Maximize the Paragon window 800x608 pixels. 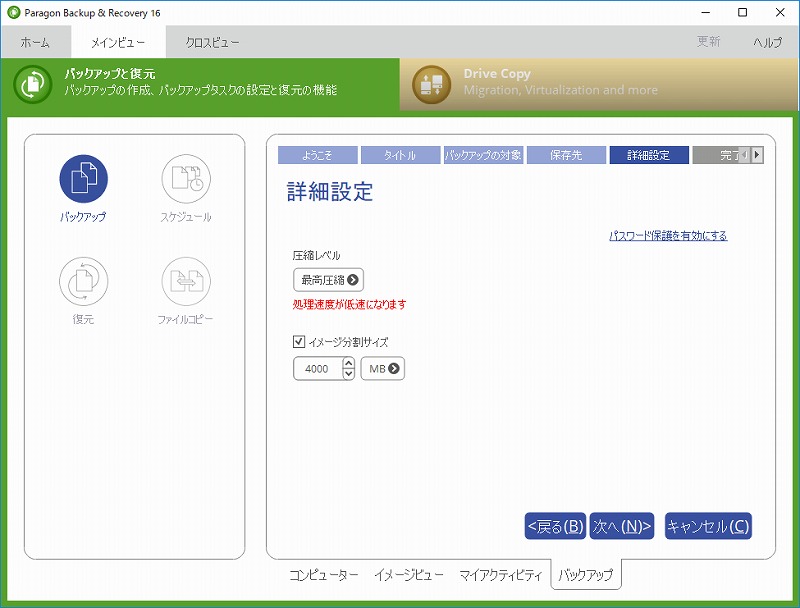[x=743, y=12]
